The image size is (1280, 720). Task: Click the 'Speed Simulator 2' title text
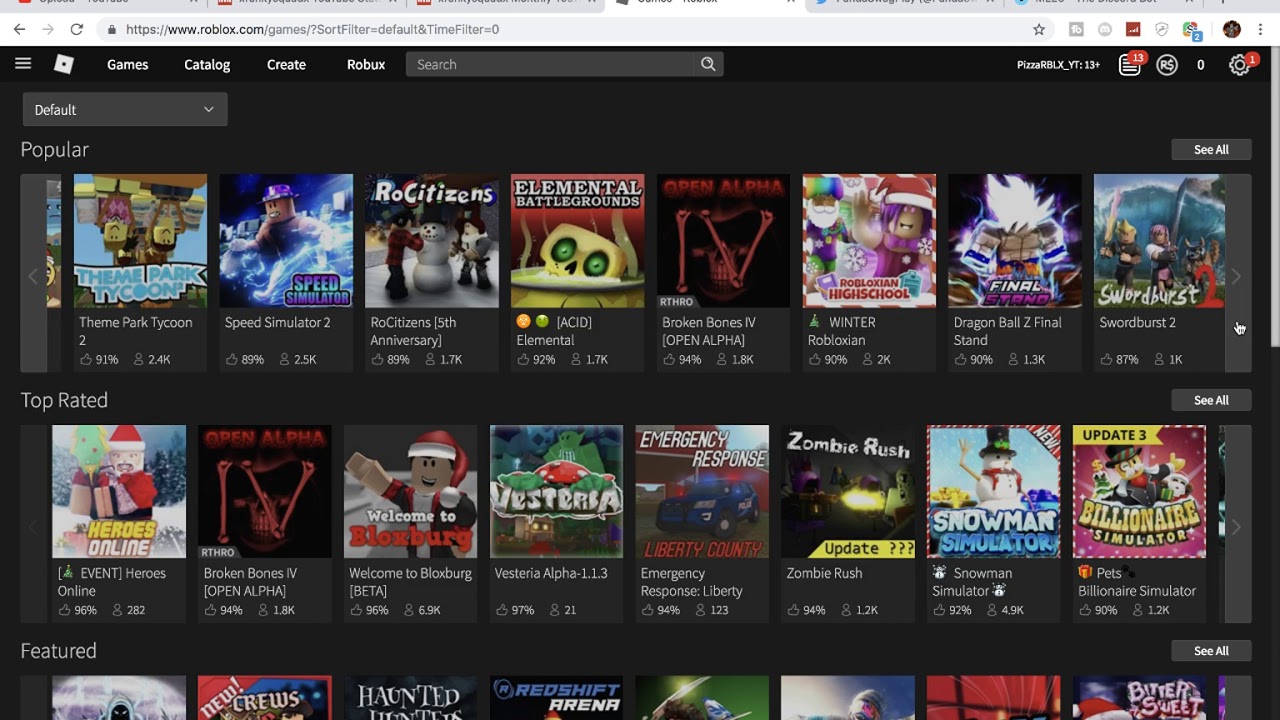click(277, 322)
